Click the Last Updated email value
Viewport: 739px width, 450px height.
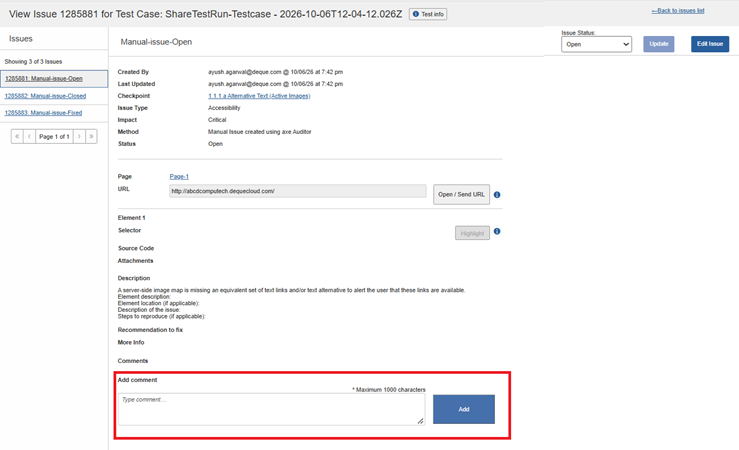tap(275, 84)
